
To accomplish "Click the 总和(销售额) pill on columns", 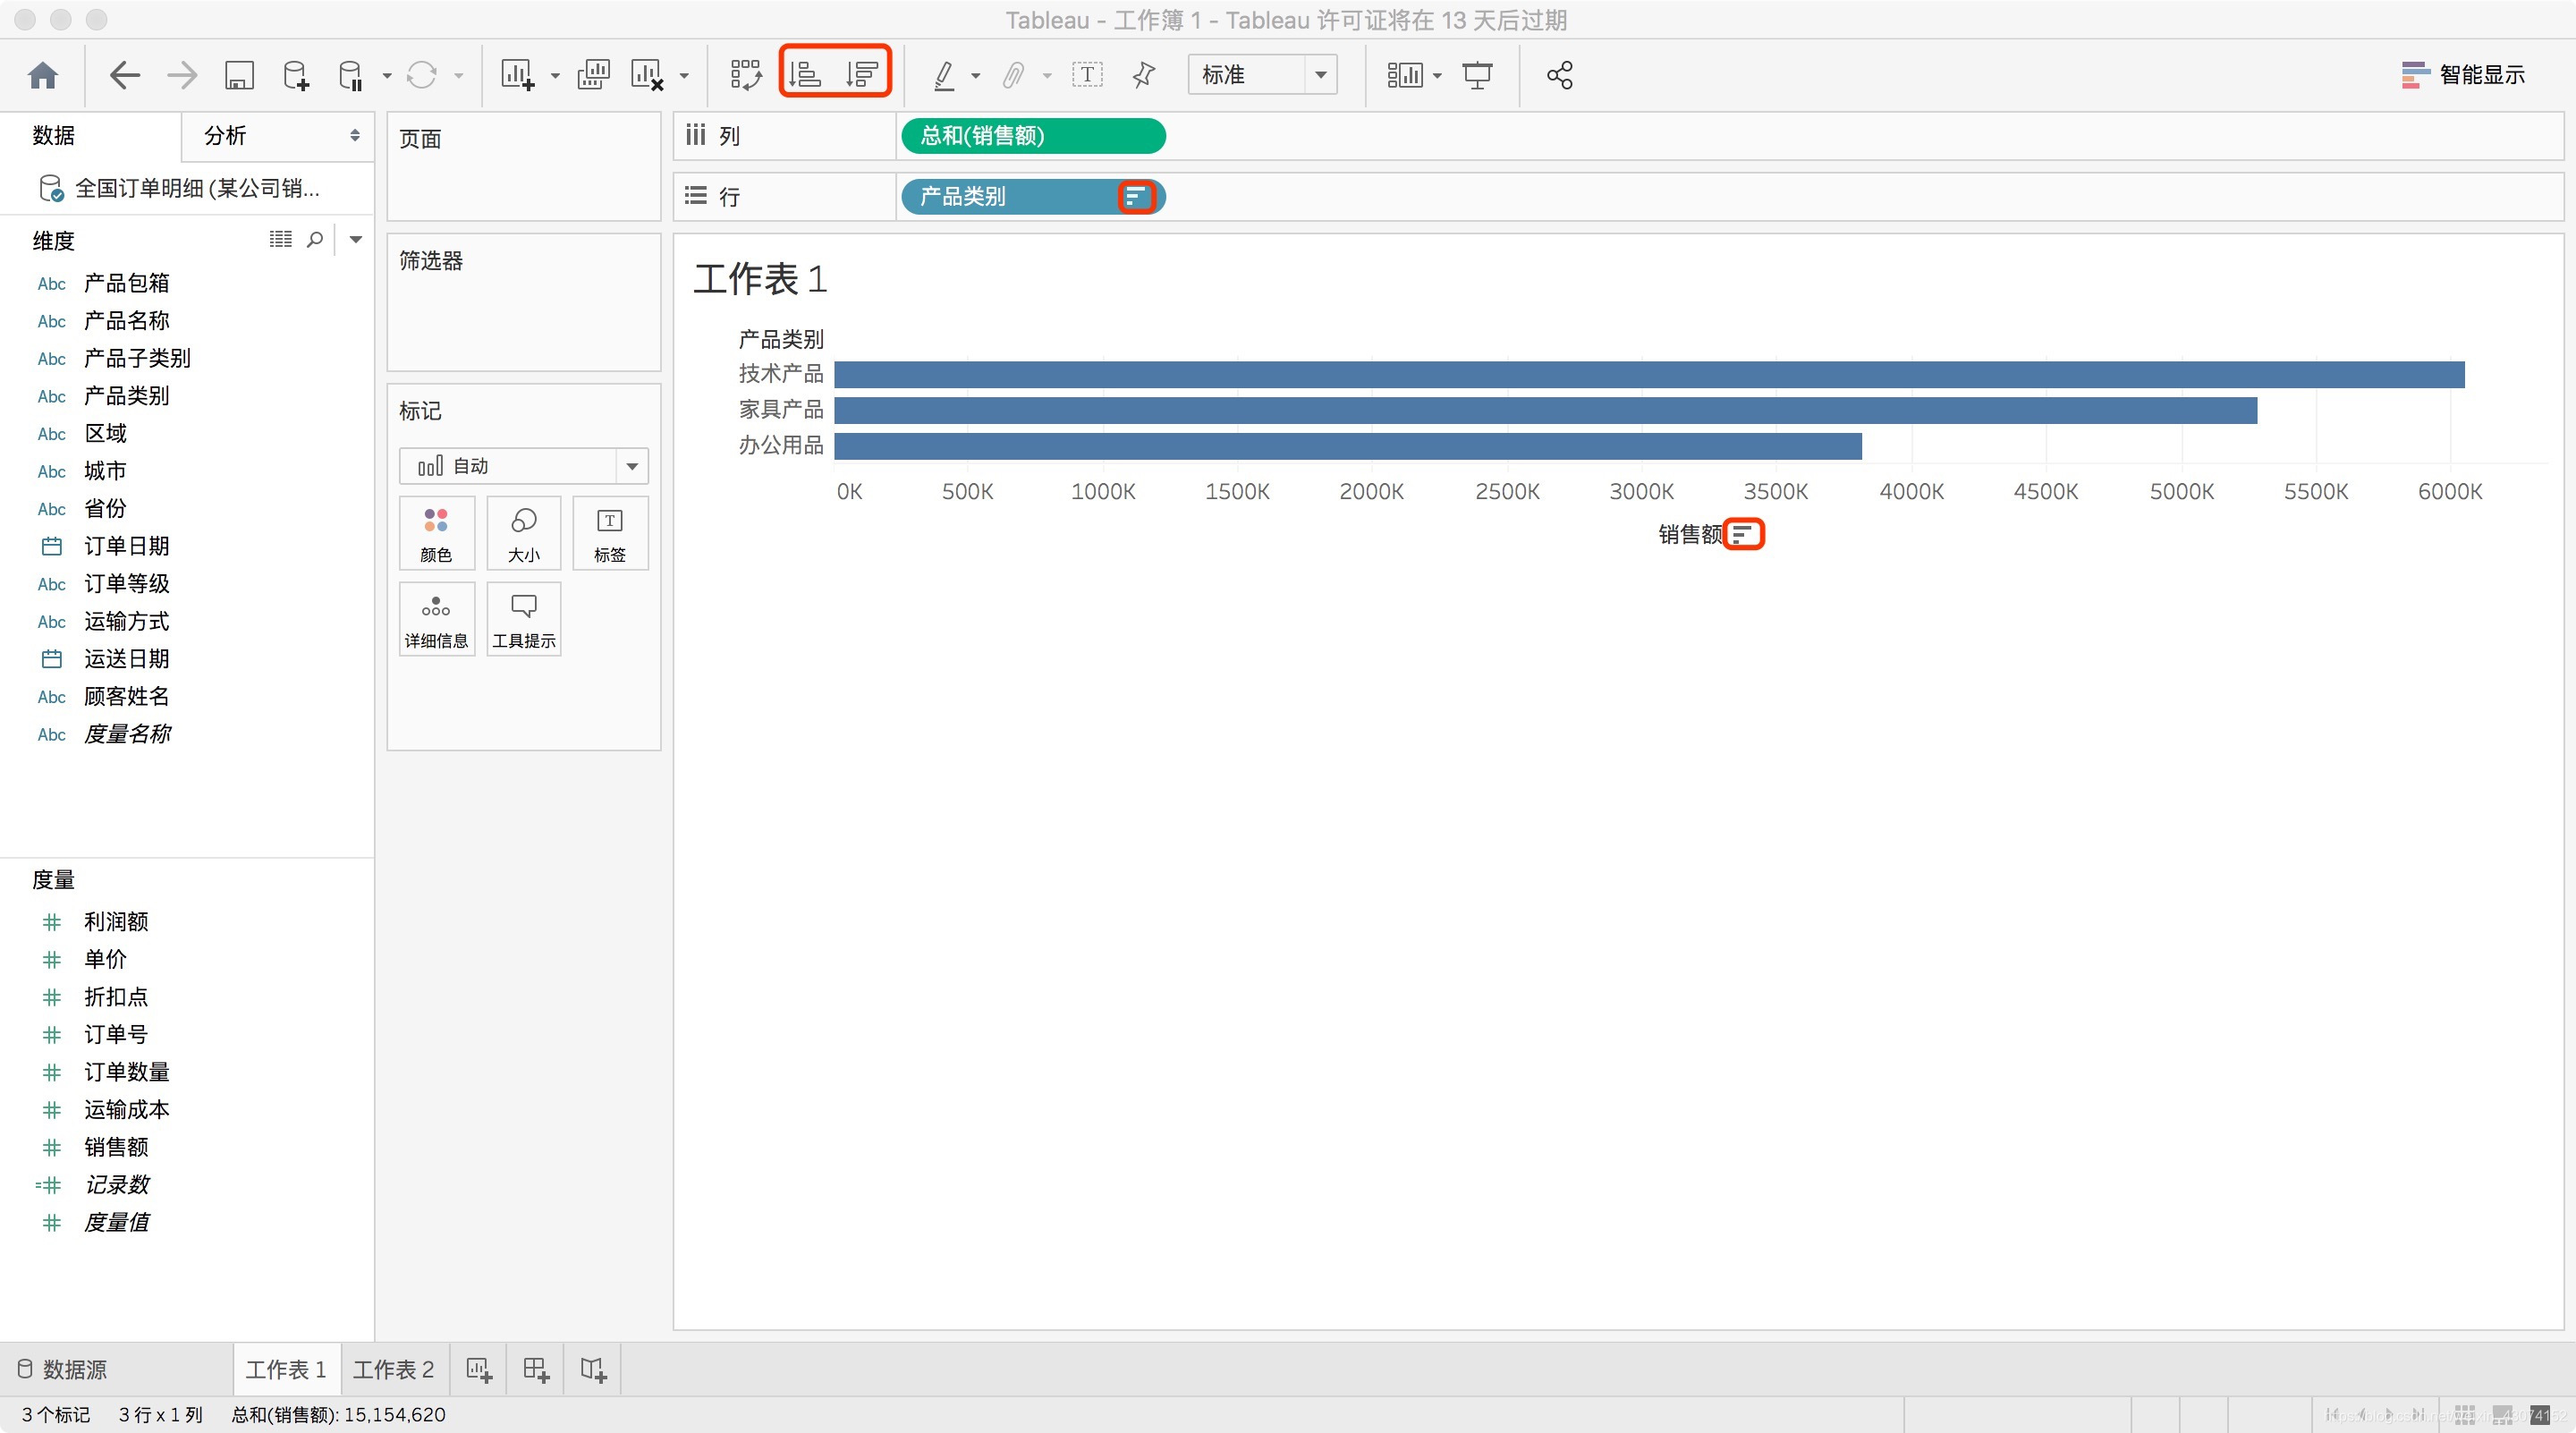I will point(1033,136).
